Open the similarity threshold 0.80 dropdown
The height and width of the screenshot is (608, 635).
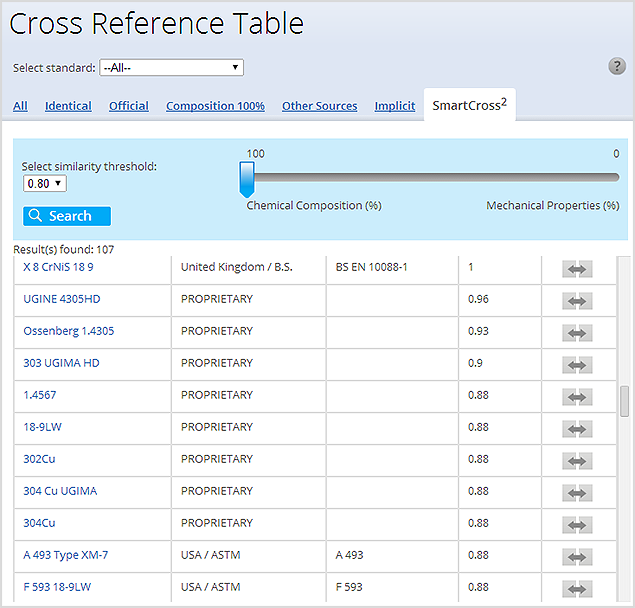[x=45, y=183]
